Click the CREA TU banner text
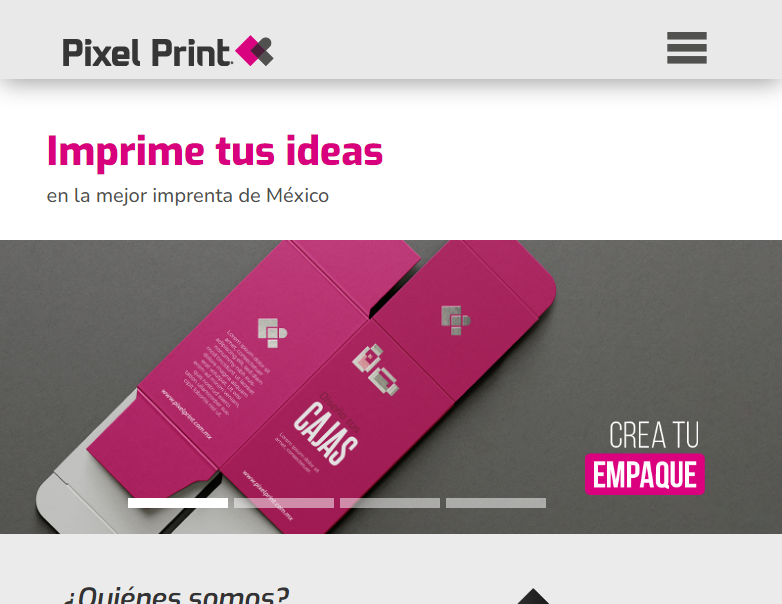The height and width of the screenshot is (604, 782). click(x=654, y=435)
